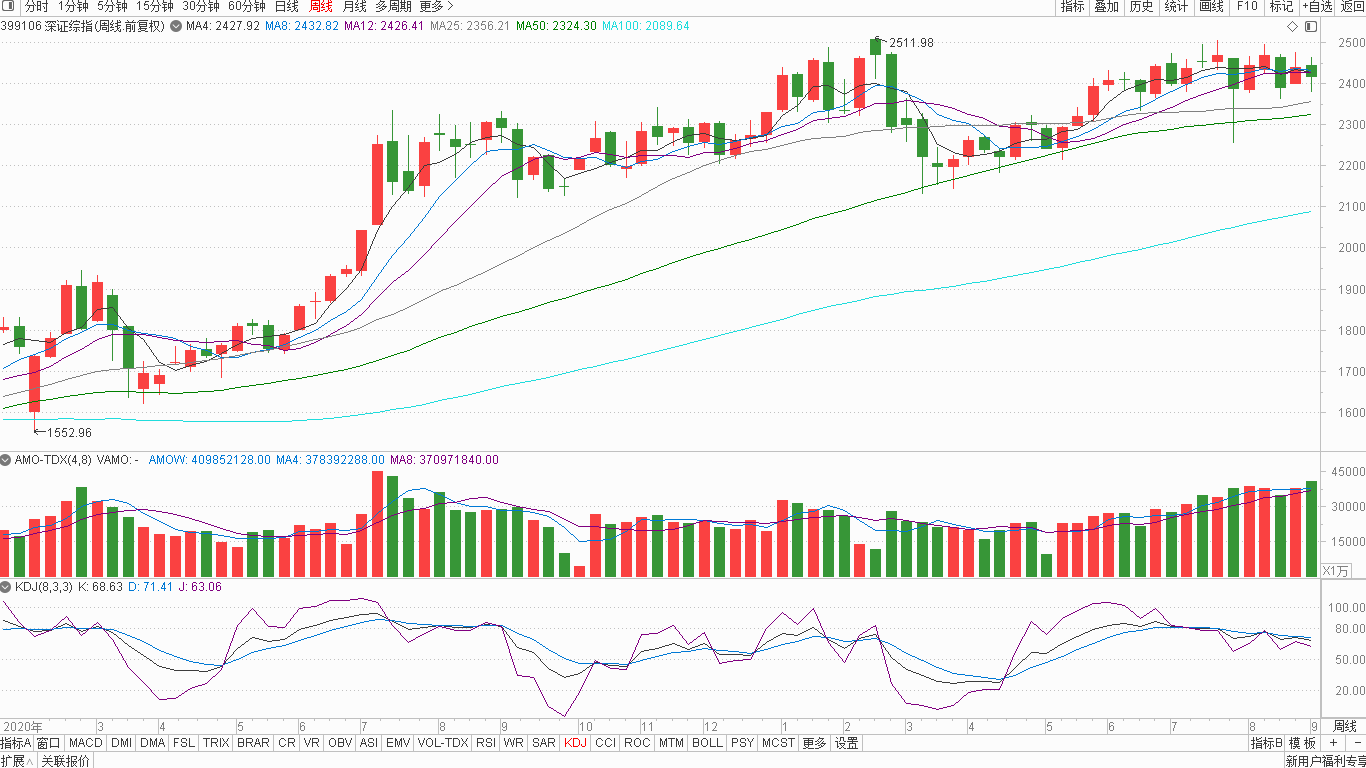Open the 历史 history button
The width and height of the screenshot is (1366, 768).
click(1141, 6)
